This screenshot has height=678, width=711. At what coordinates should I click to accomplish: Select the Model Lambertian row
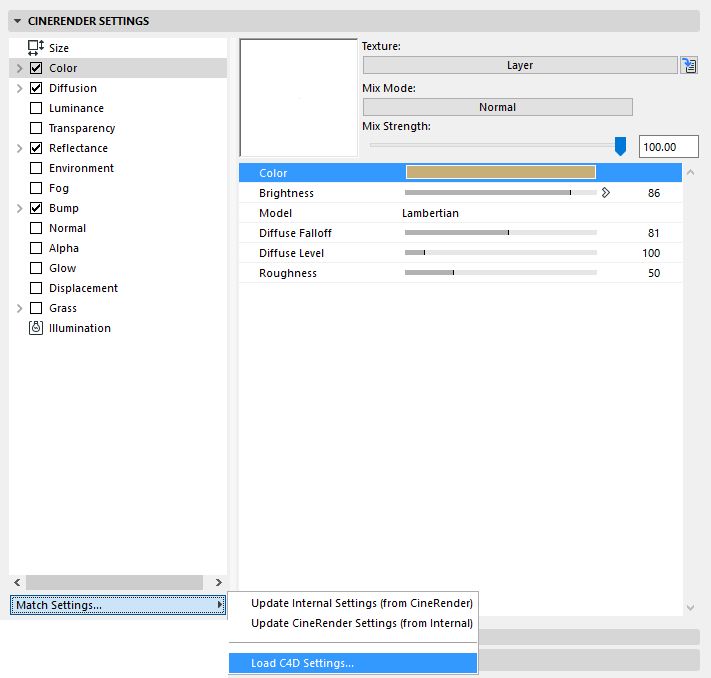click(460, 213)
